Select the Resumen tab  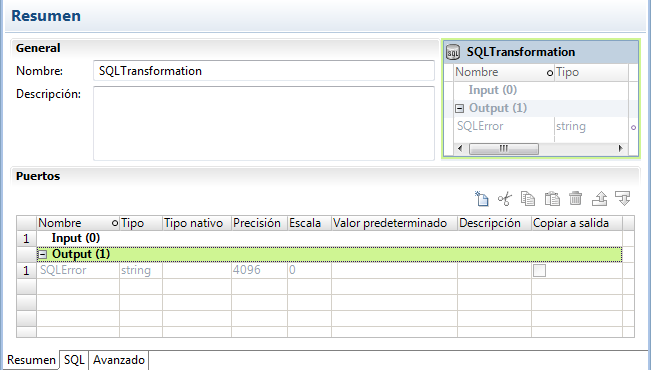coord(31,360)
